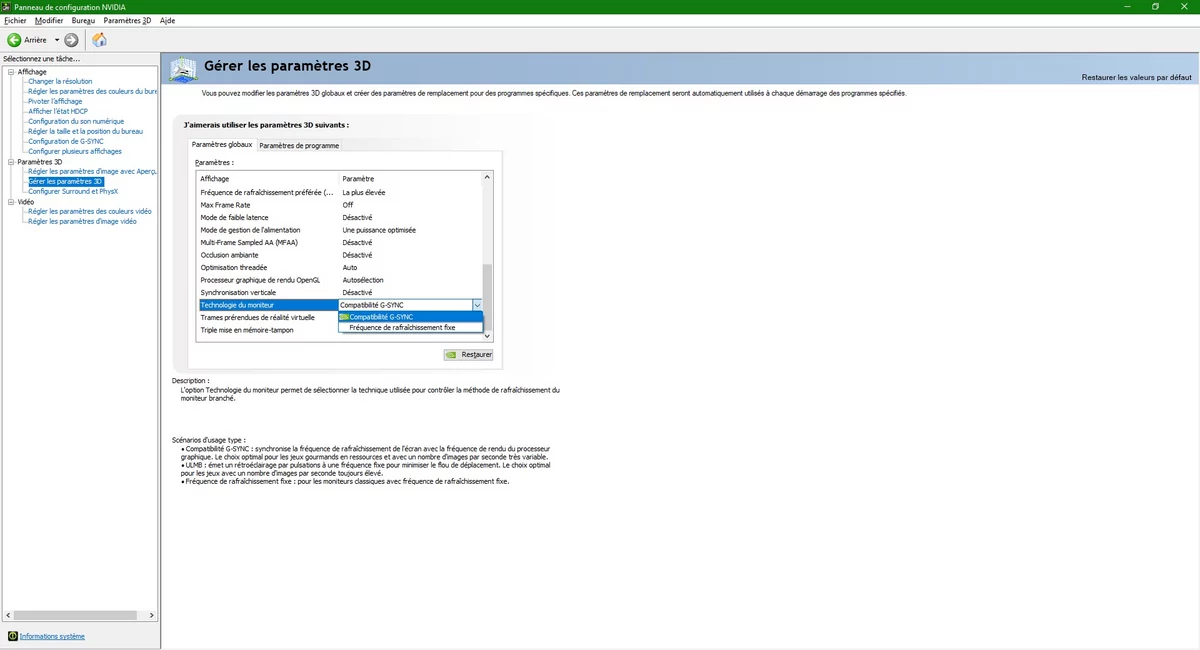Switch to the Paramètres globaux tab
The height and width of the screenshot is (650, 1200).
coord(222,145)
